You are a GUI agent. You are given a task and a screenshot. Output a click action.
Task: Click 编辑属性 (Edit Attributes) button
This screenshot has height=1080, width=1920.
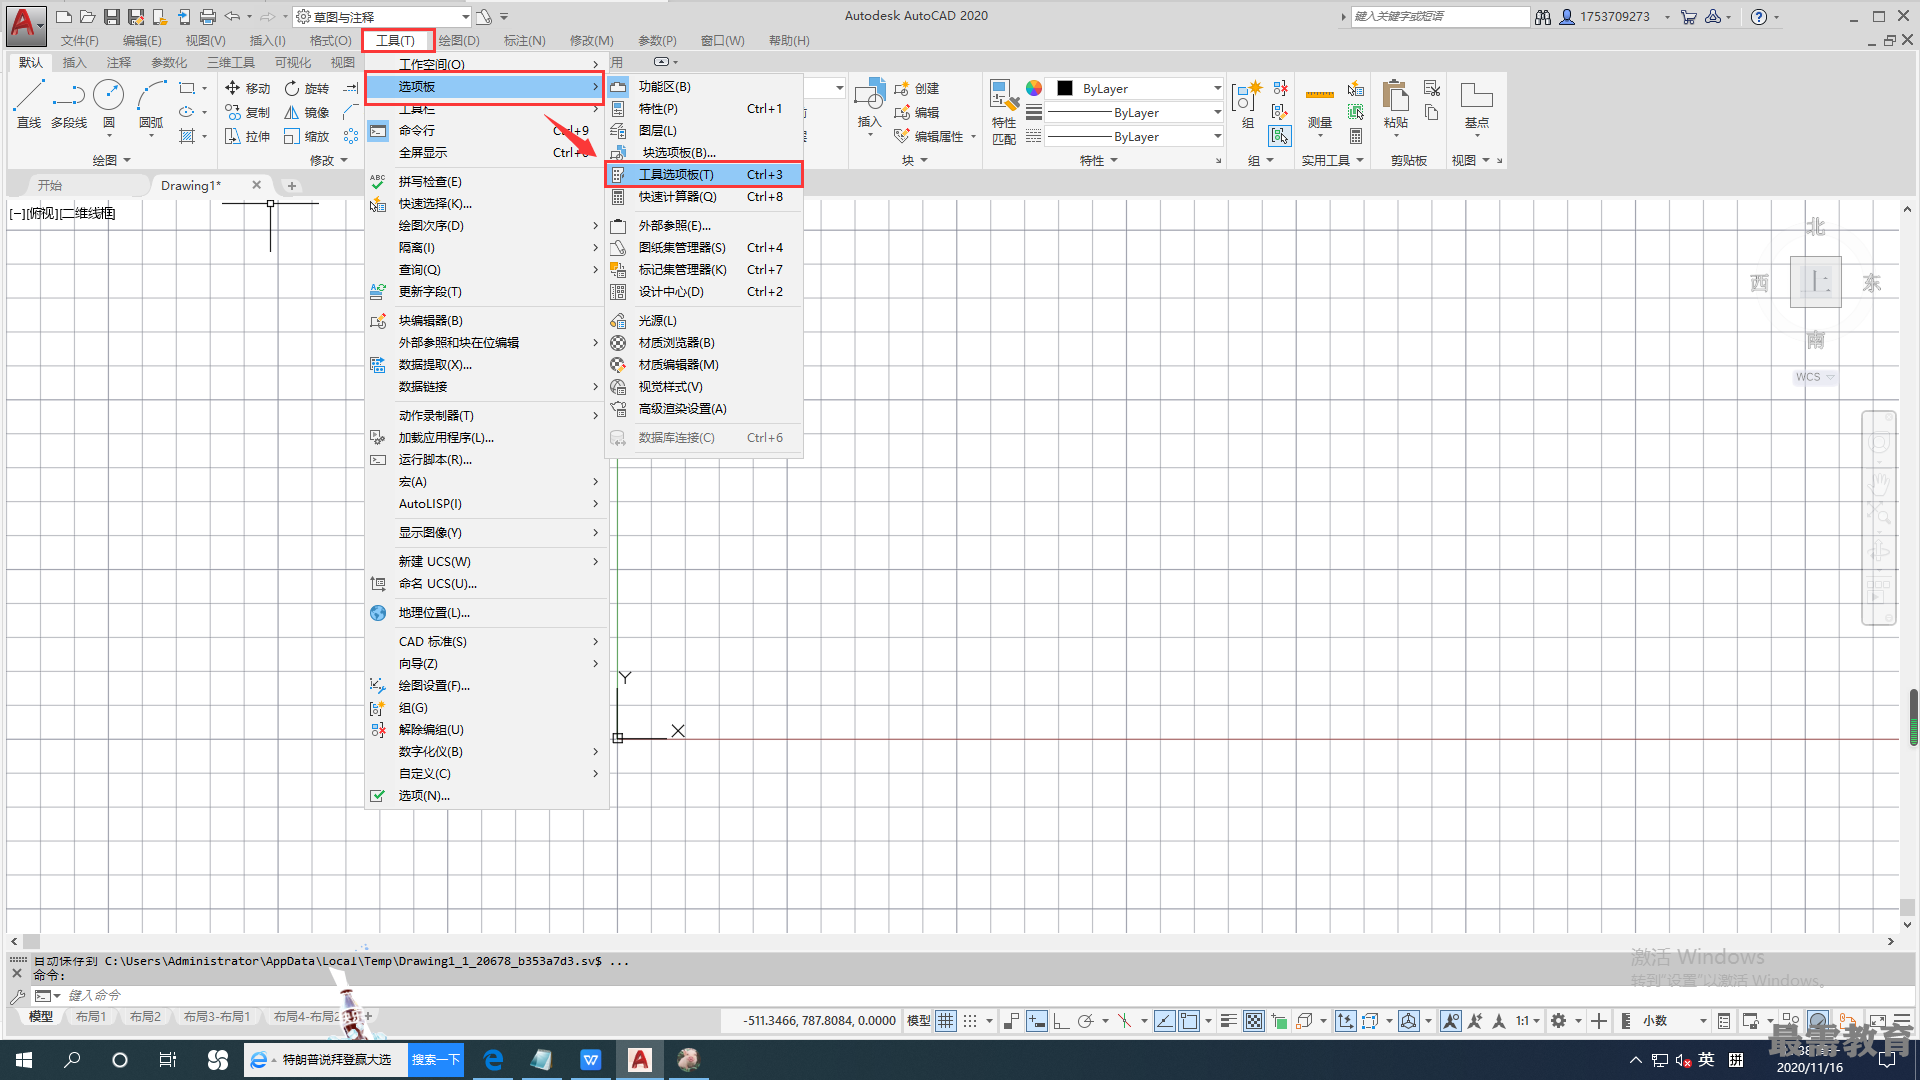tap(934, 136)
